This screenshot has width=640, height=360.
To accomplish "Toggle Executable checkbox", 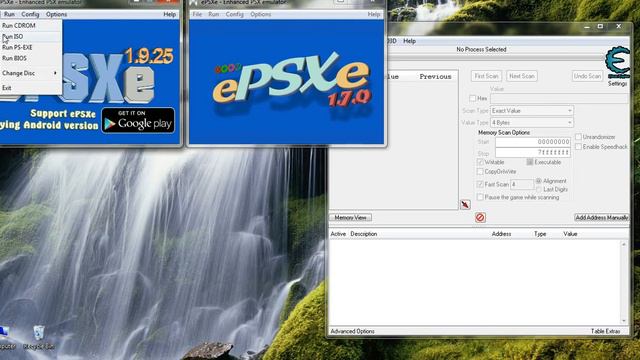I will tap(530, 162).
